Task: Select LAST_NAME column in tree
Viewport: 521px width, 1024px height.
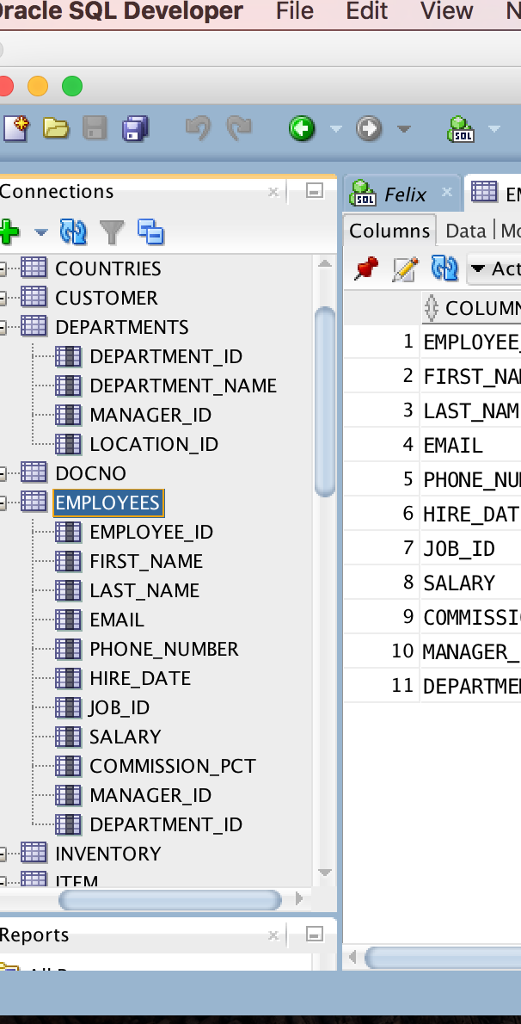Action: [x=144, y=590]
